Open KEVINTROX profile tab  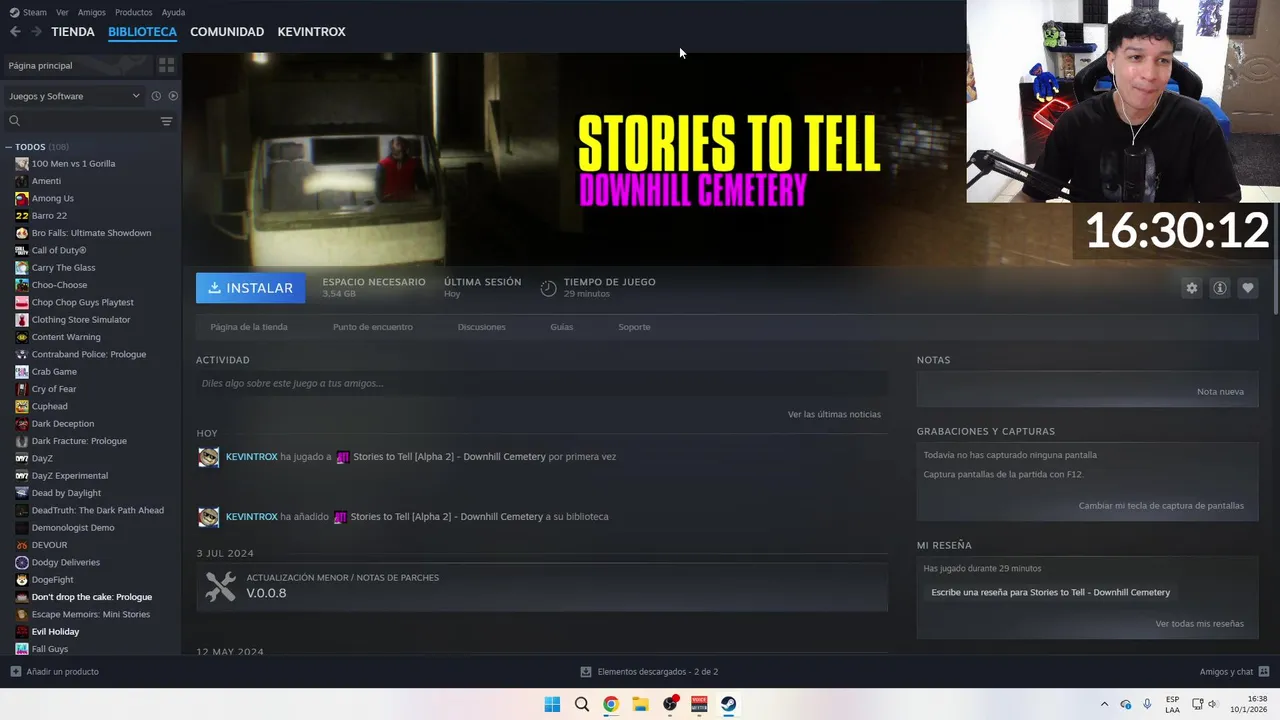click(311, 32)
